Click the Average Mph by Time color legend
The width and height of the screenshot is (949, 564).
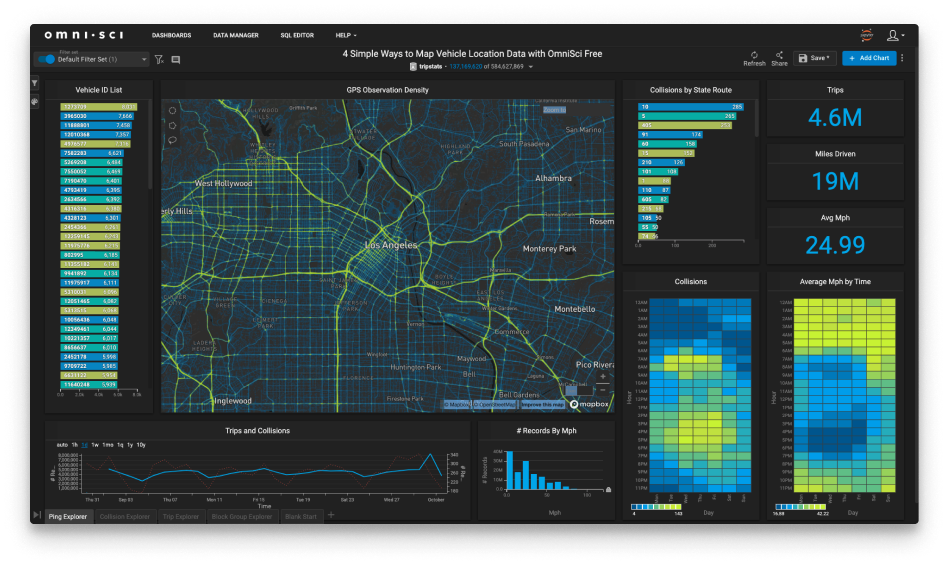coord(801,507)
